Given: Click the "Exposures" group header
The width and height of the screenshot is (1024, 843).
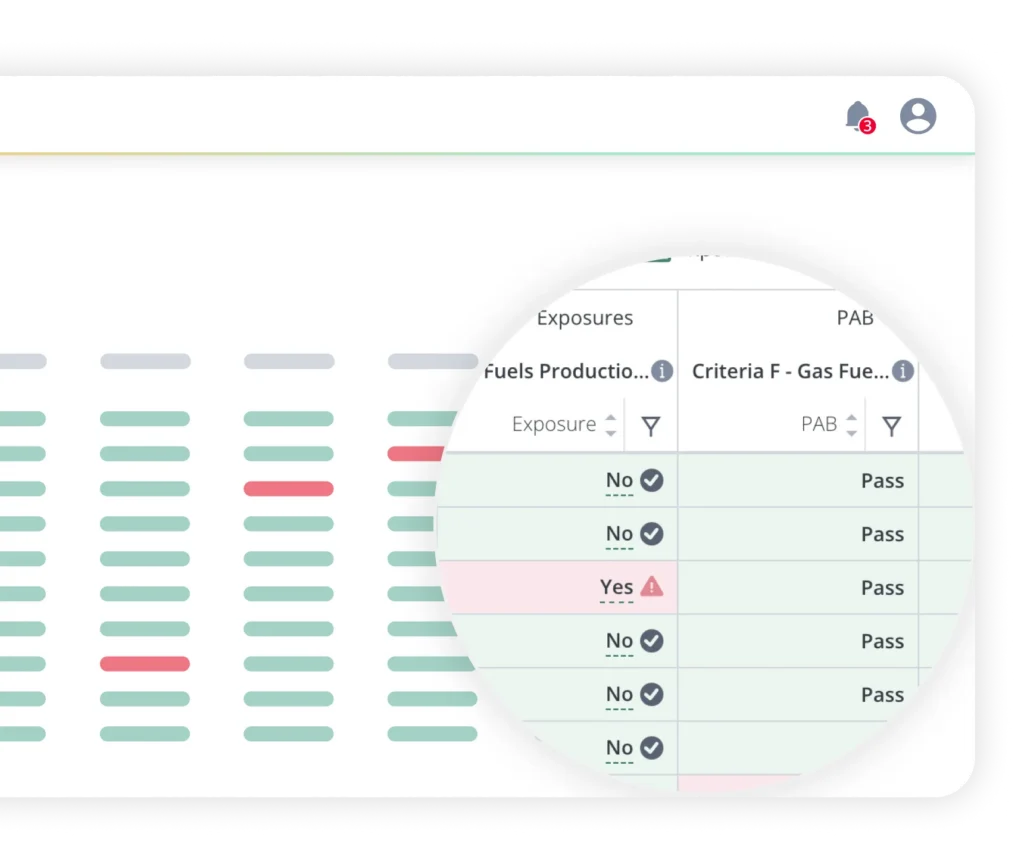Looking at the screenshot, I should (584, 318).
